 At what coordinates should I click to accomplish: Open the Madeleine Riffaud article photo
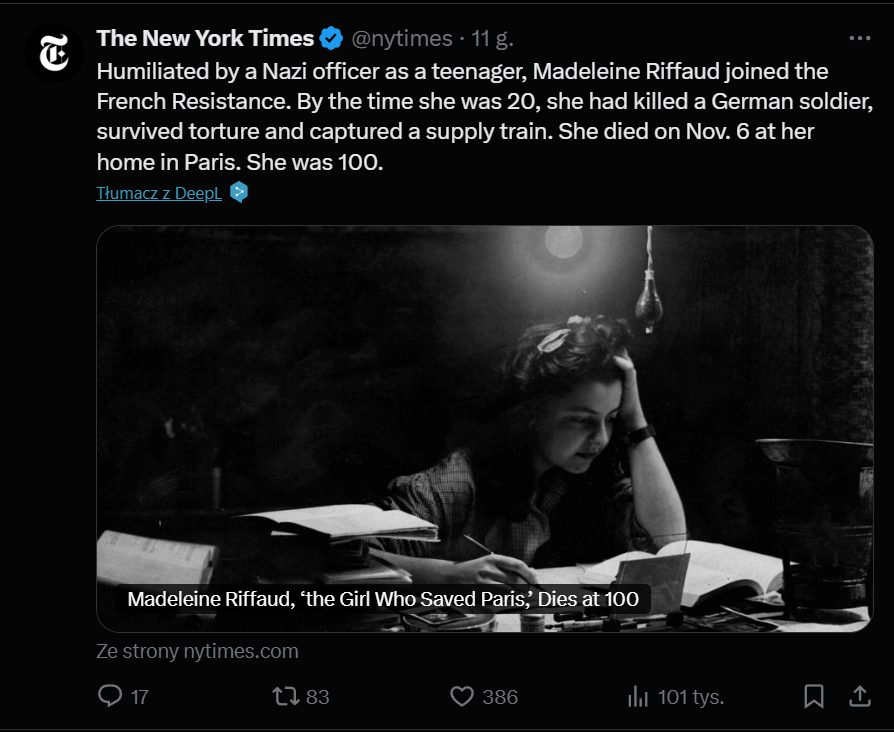click(x=484, y=400)
